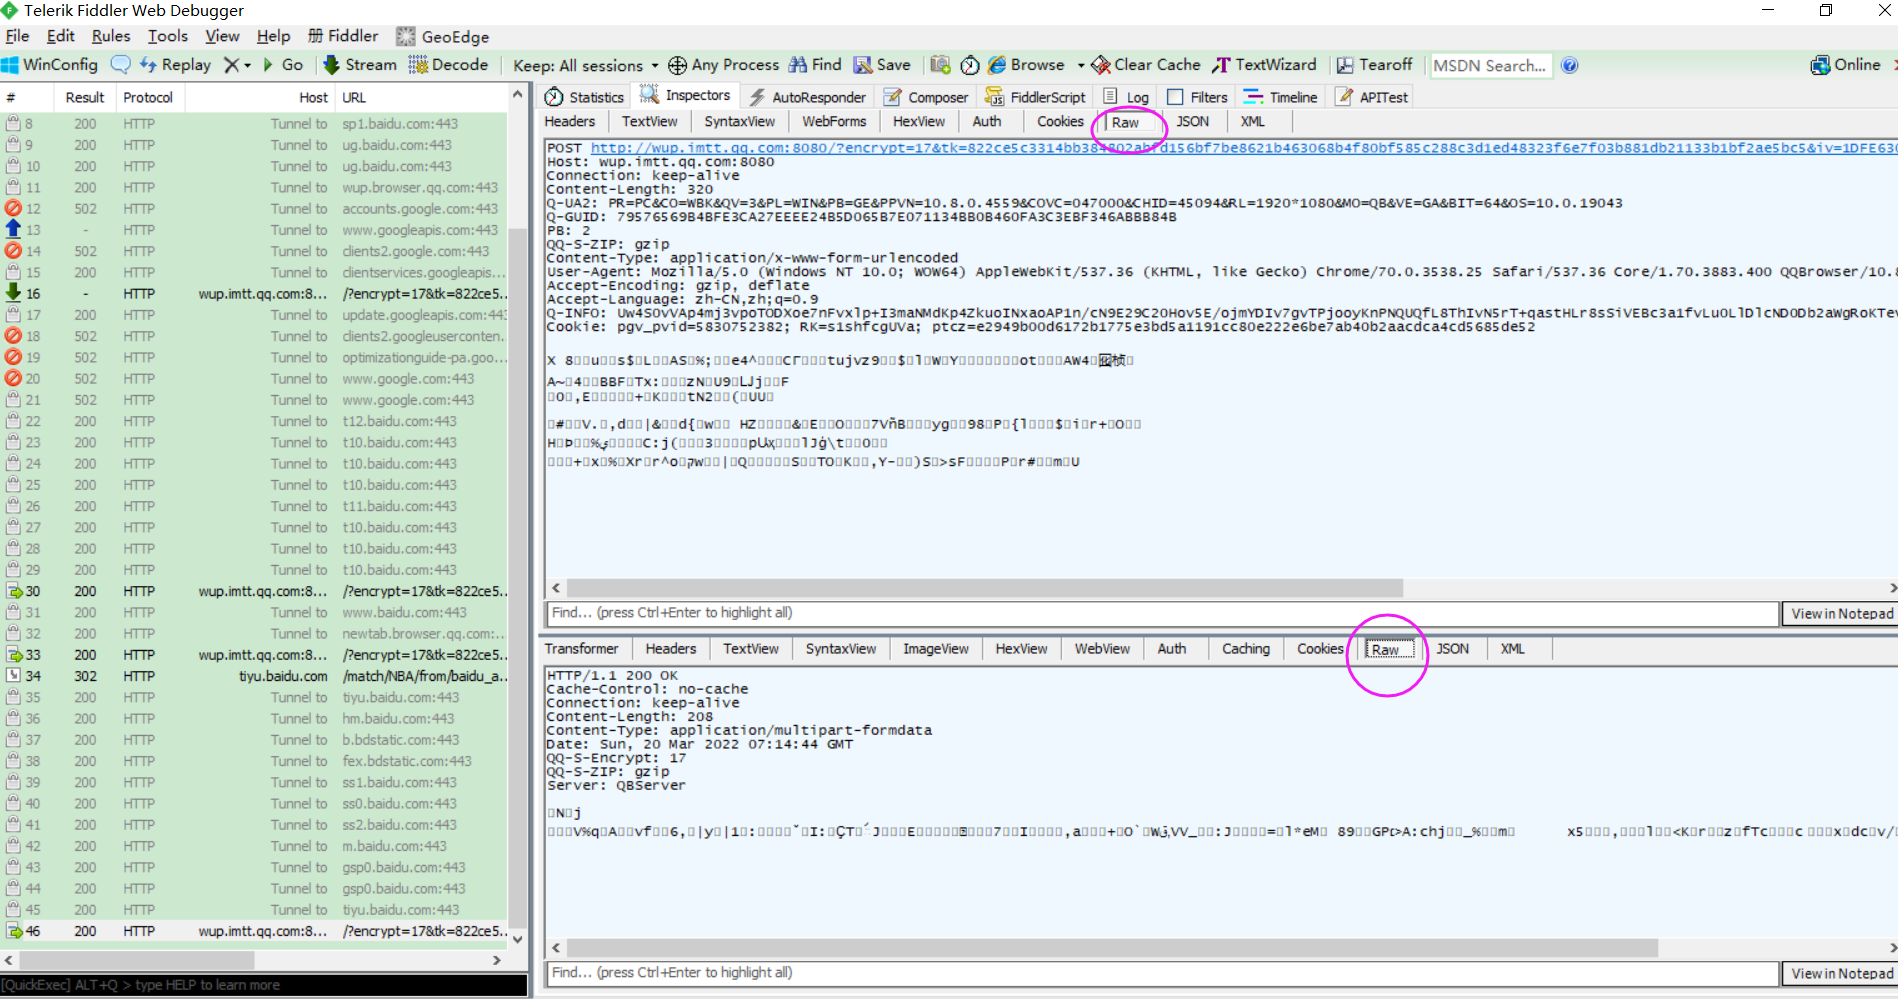Click the response Raw view horizontal scrollbar

tap(1112, 948)
